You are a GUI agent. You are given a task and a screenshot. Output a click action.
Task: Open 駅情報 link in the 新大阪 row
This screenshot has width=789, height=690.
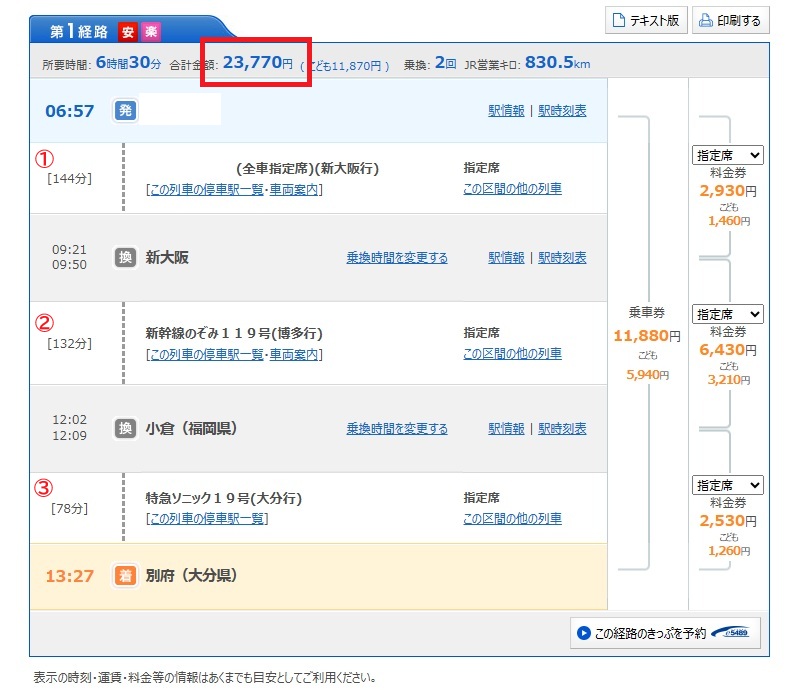pos(506,258)
